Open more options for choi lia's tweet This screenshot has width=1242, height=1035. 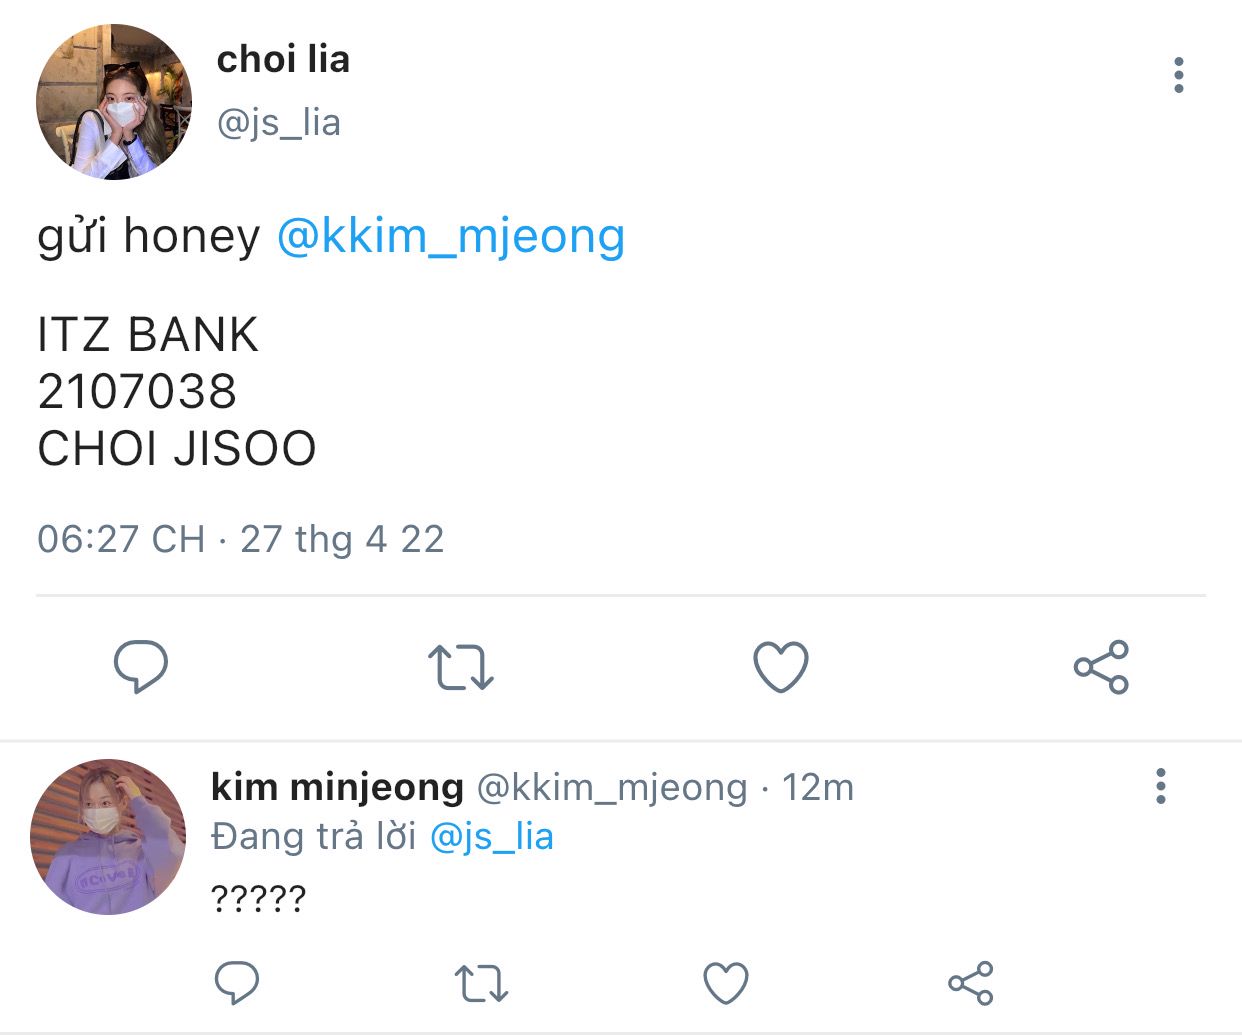point(1179,75)
